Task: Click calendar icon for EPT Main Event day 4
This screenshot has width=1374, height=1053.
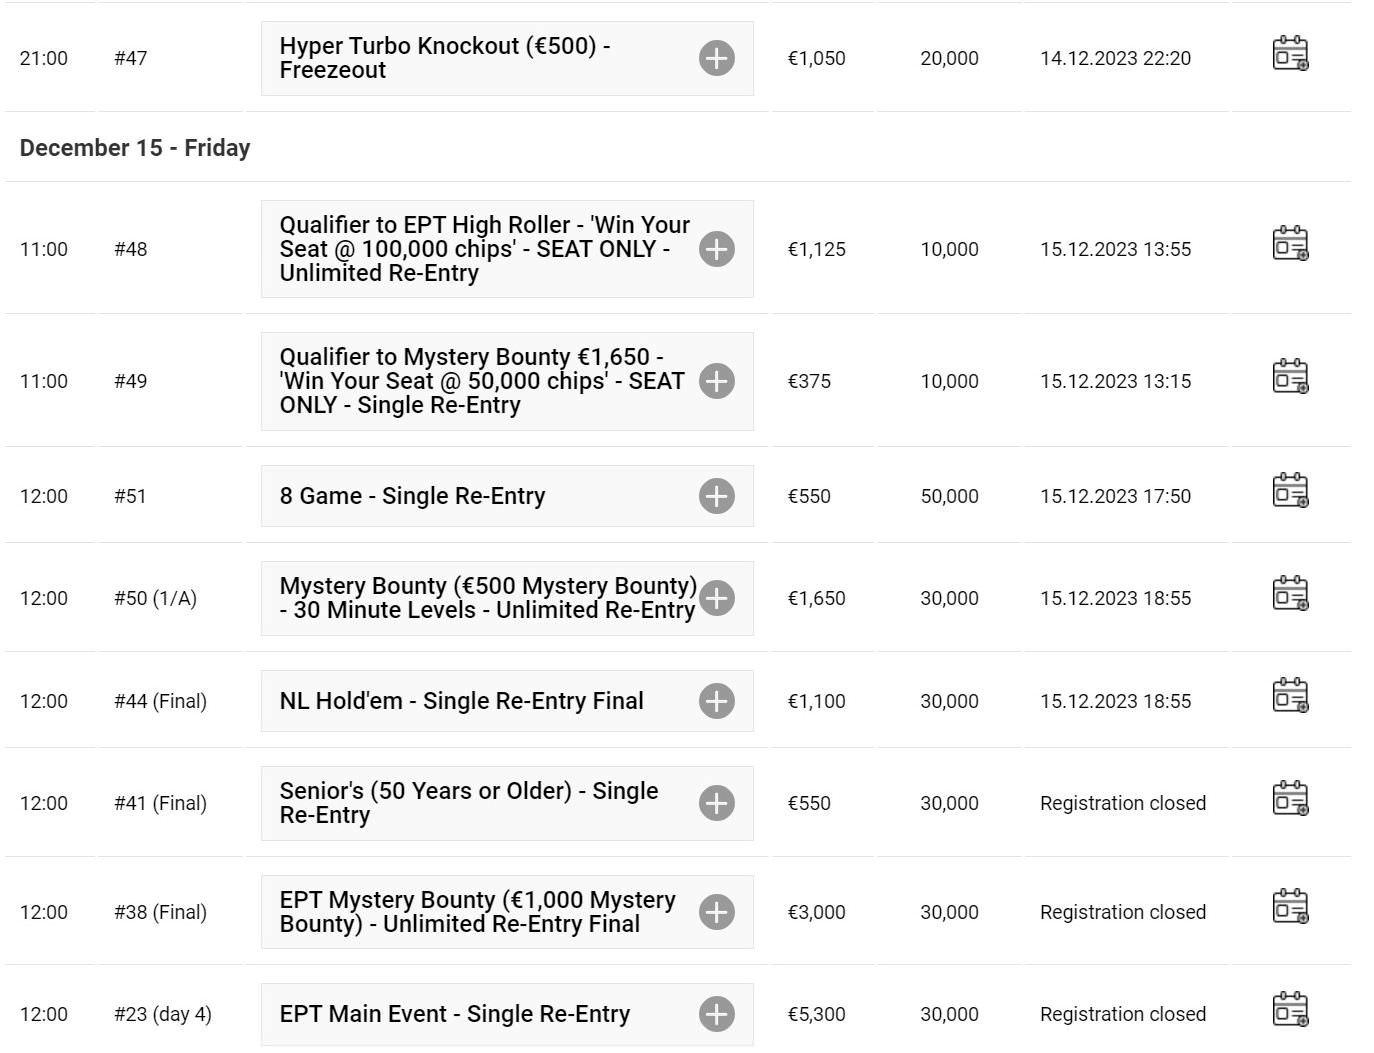Action: [1290, 1010]
